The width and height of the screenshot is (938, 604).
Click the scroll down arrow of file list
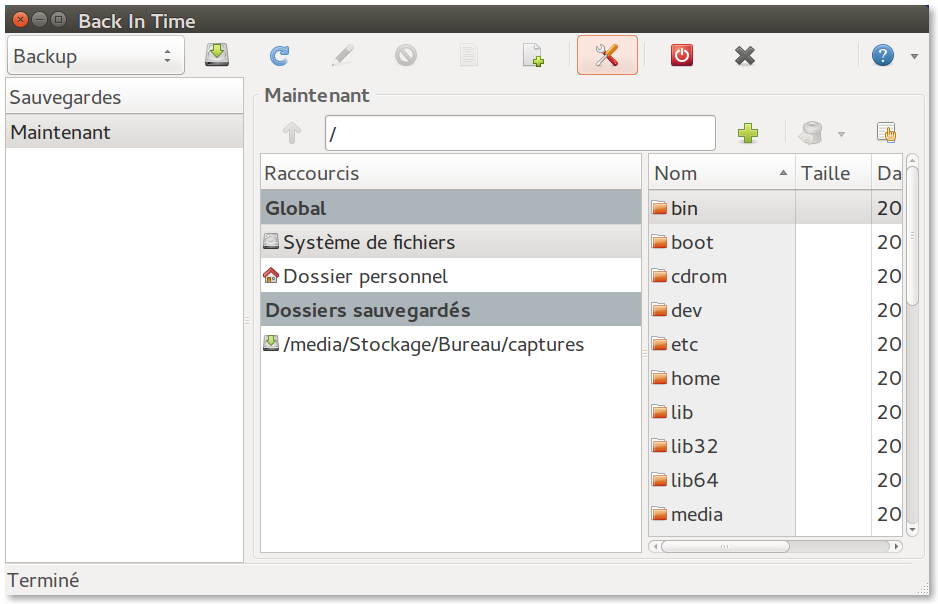pos(912,529)
